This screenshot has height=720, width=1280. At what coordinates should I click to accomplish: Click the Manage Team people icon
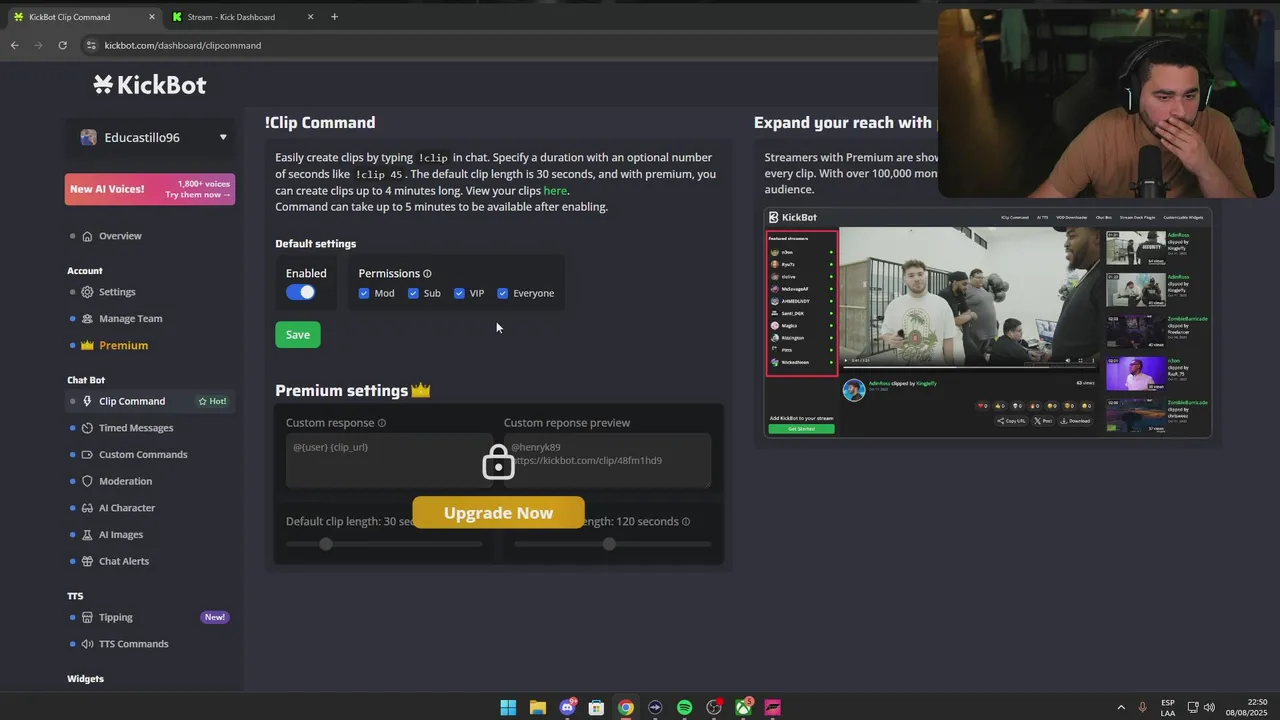[x=87, y=319]
